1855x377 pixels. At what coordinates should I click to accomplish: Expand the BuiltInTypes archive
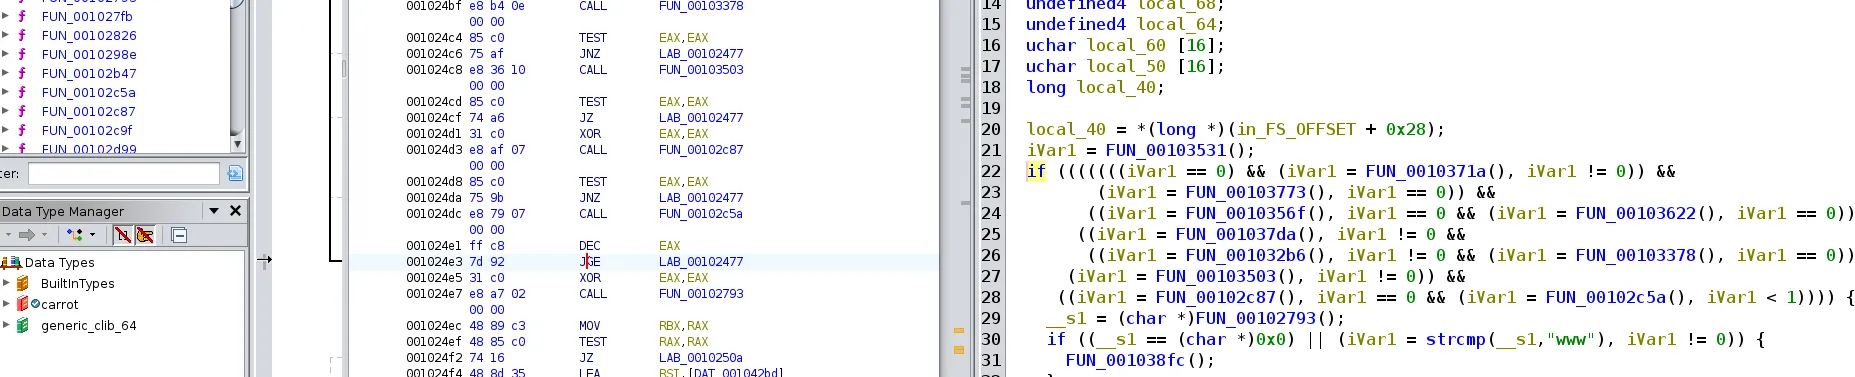pyautogui.click(x=6, y=283)
